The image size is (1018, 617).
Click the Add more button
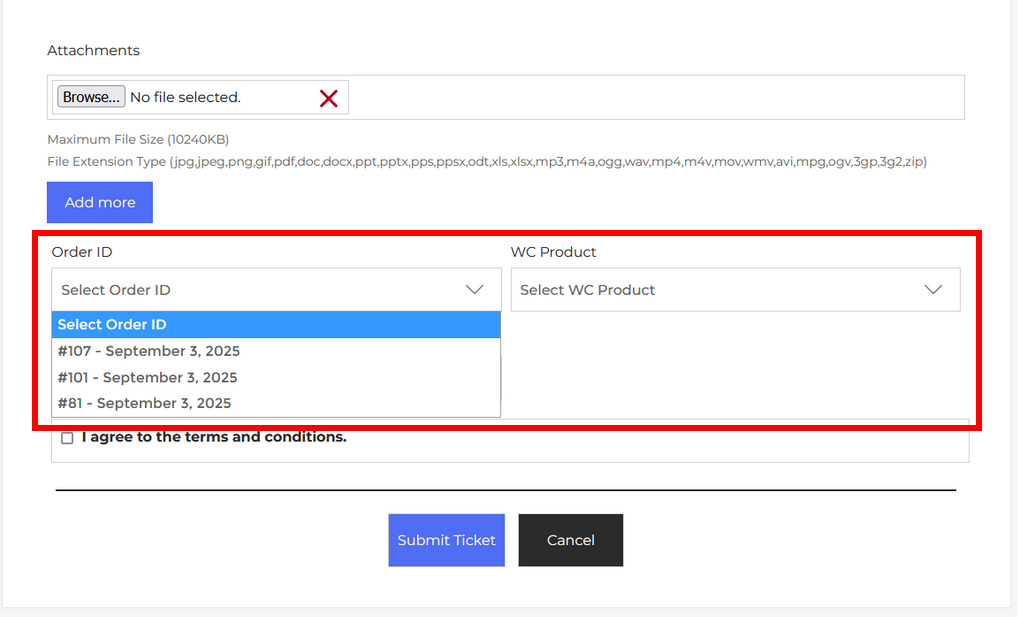(100, 202)
